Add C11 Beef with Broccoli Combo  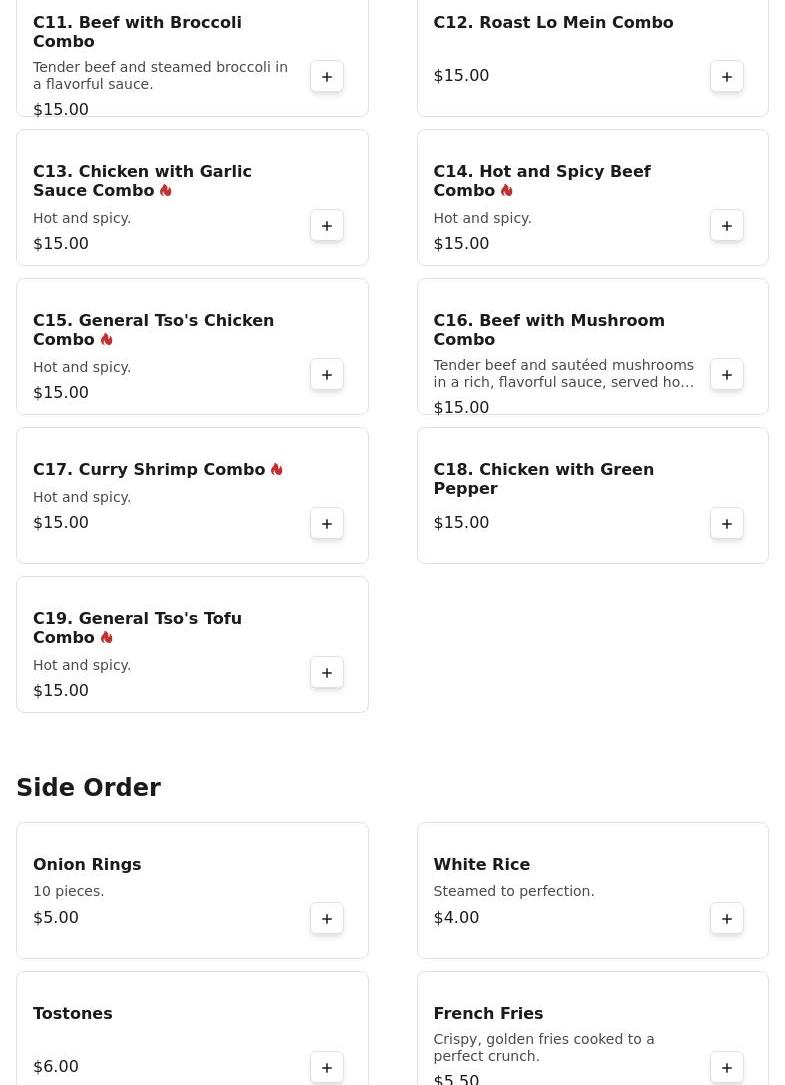(x=327, y=77)
